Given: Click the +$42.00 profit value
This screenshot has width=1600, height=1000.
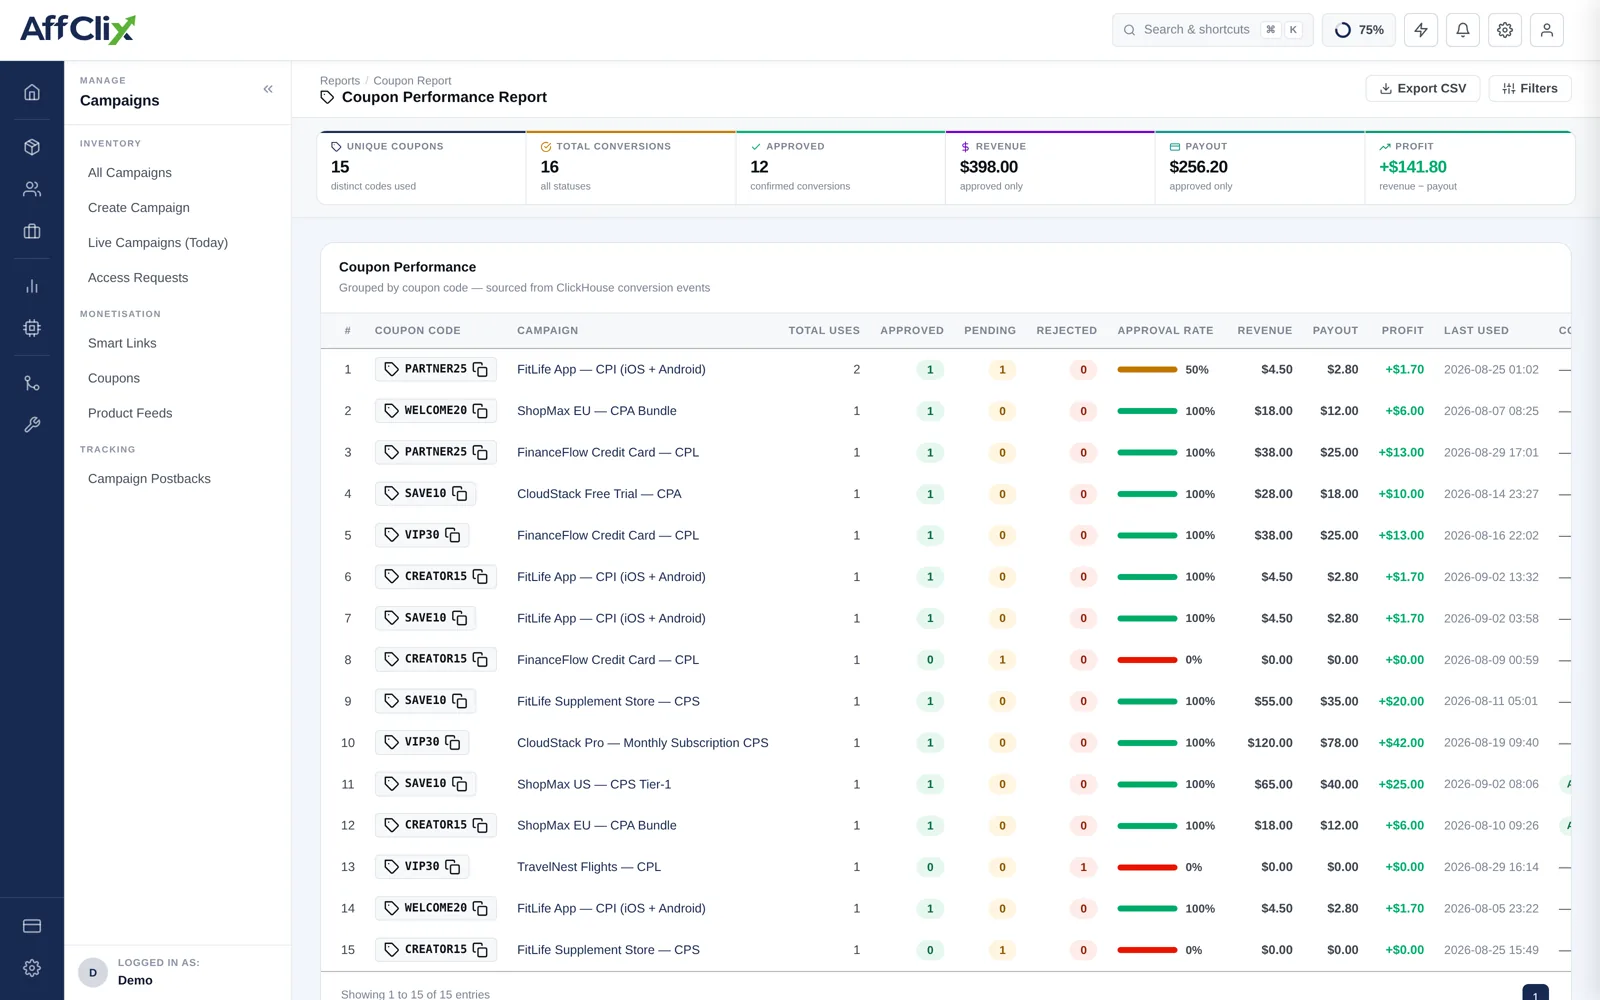Looking at the screenshot, I should click(1401, 743).
